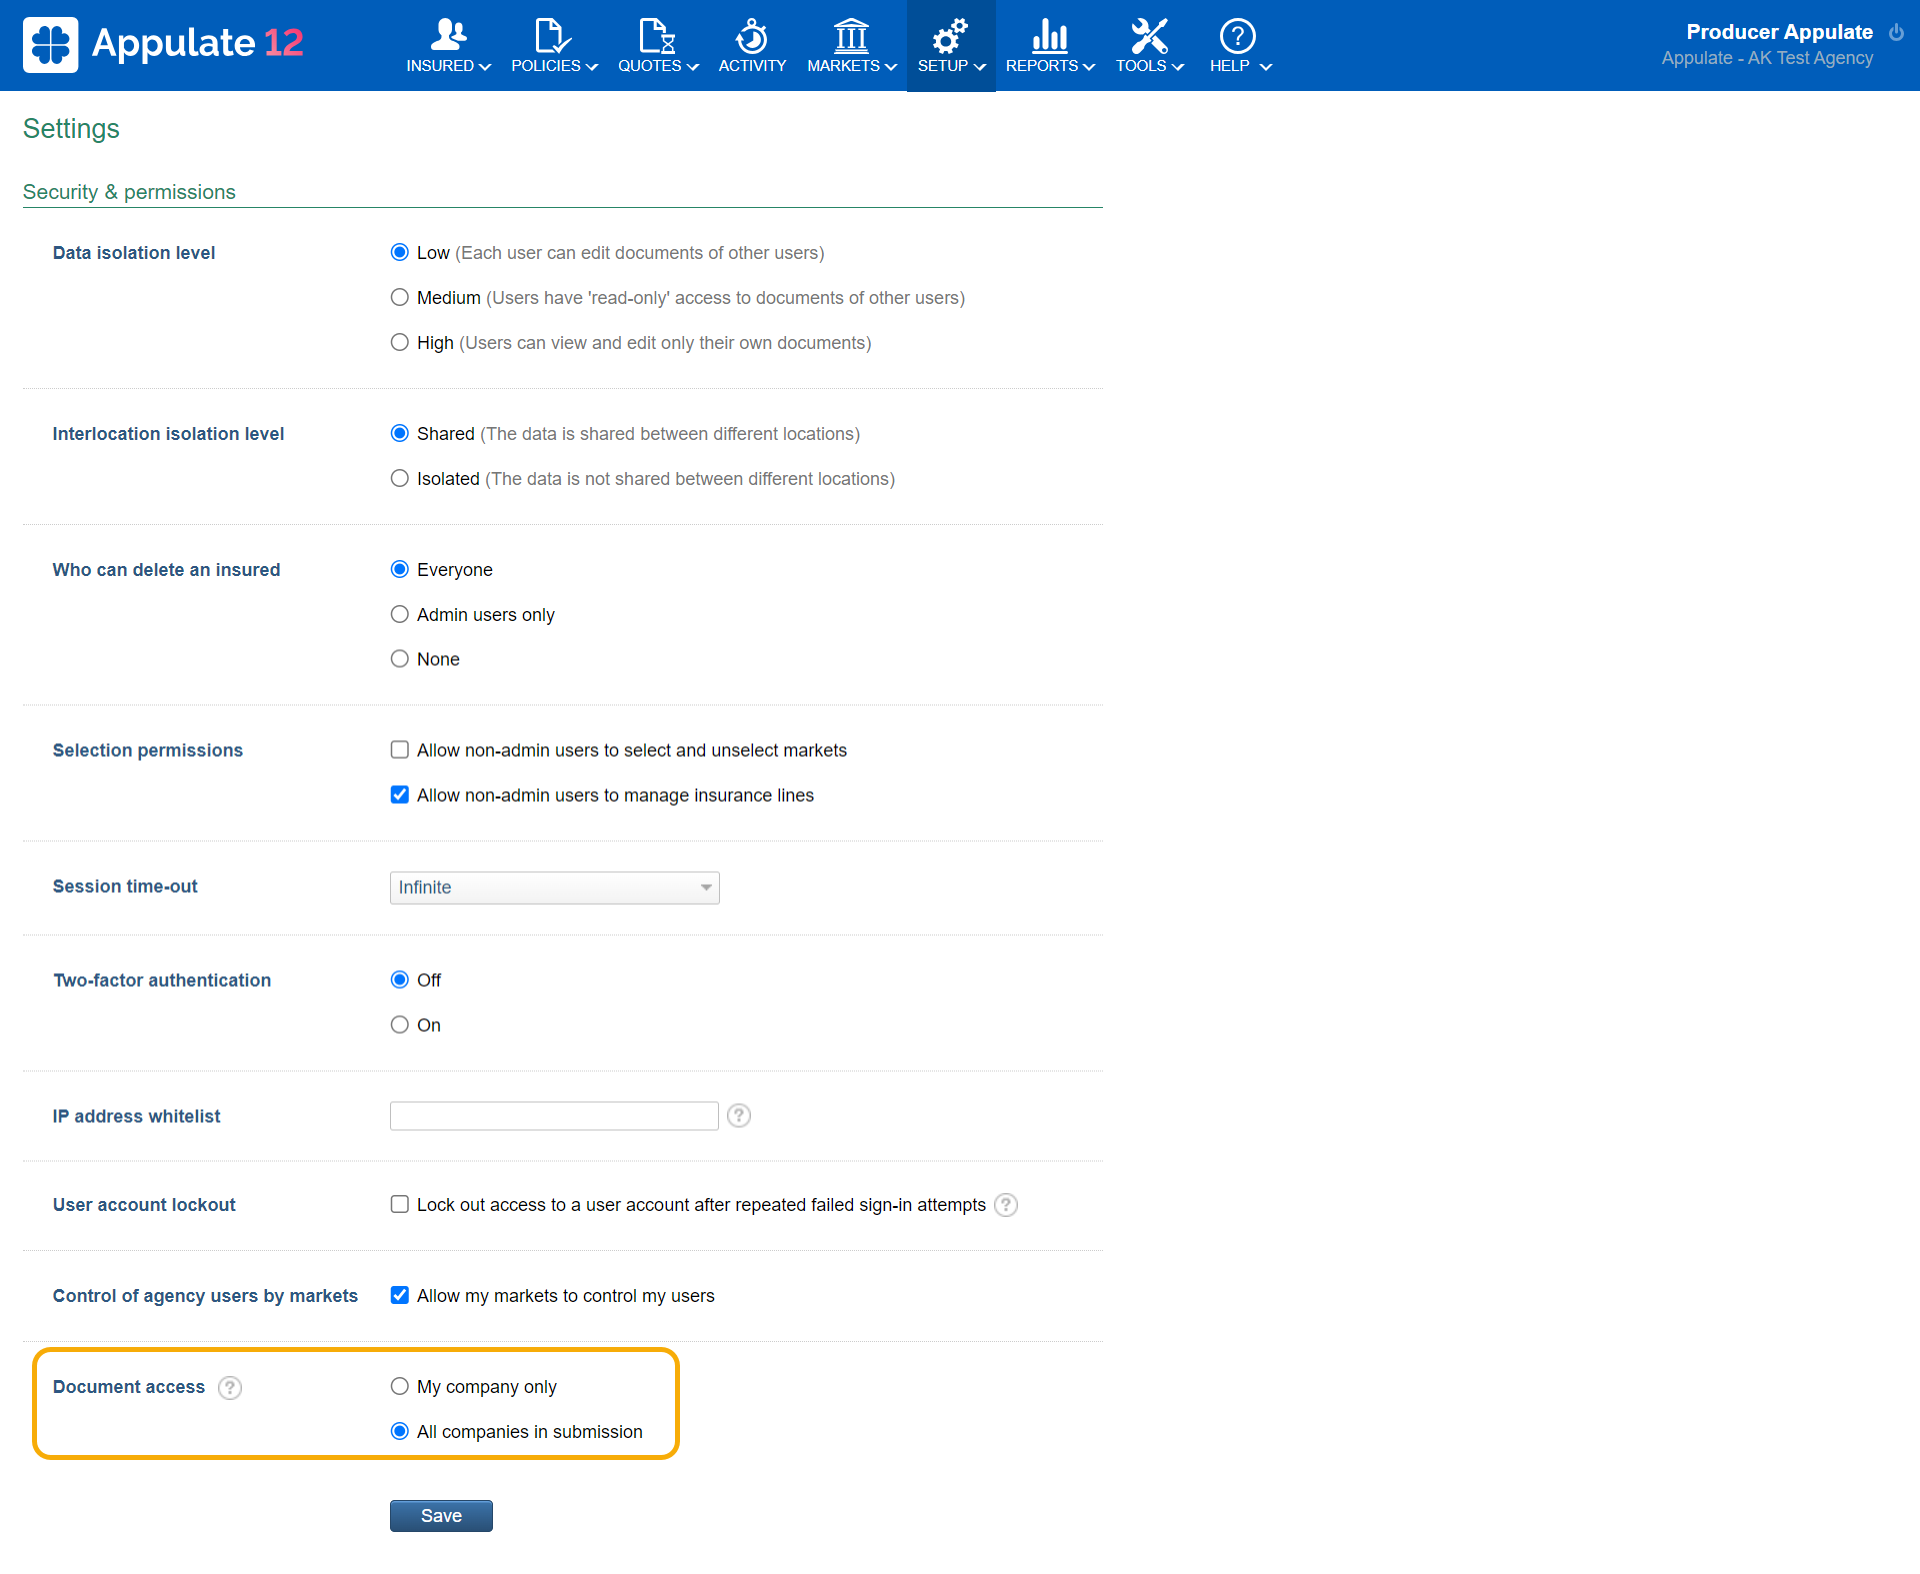Check the user account lockout checkbox
1920x1574 pixels.
pyautogui.click(x=400, y=1205)
